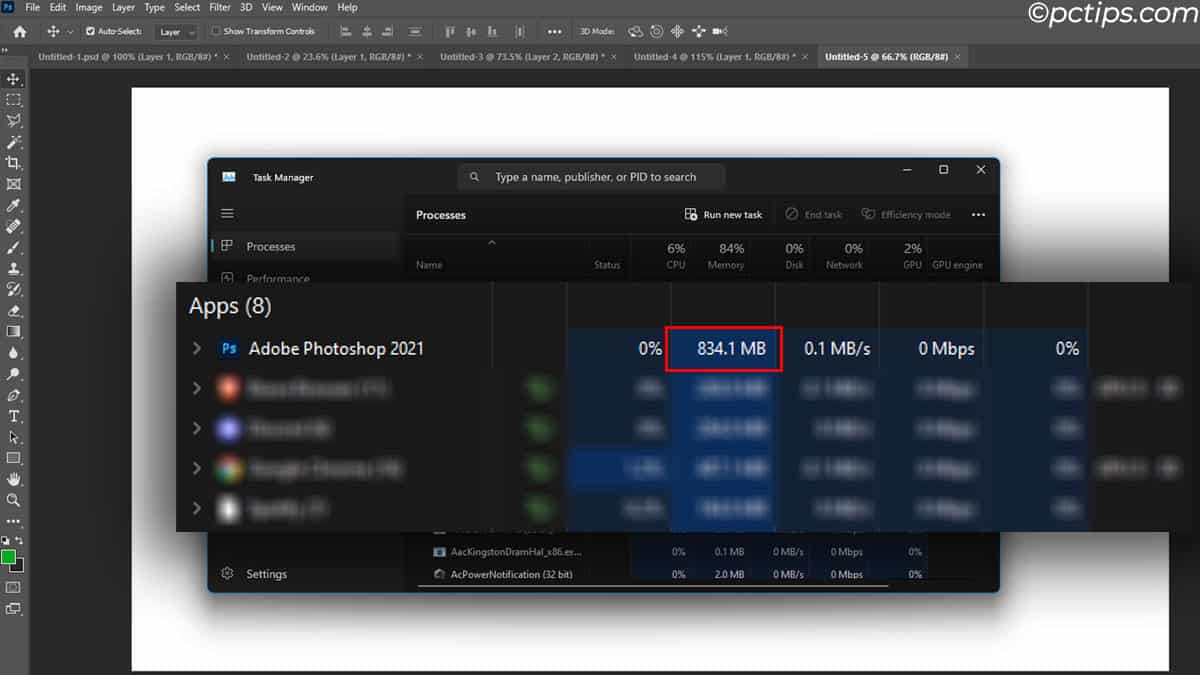Viewport: 1200px width, 675px height.
Task: Select the Move tool
Action: click(14, 78)
